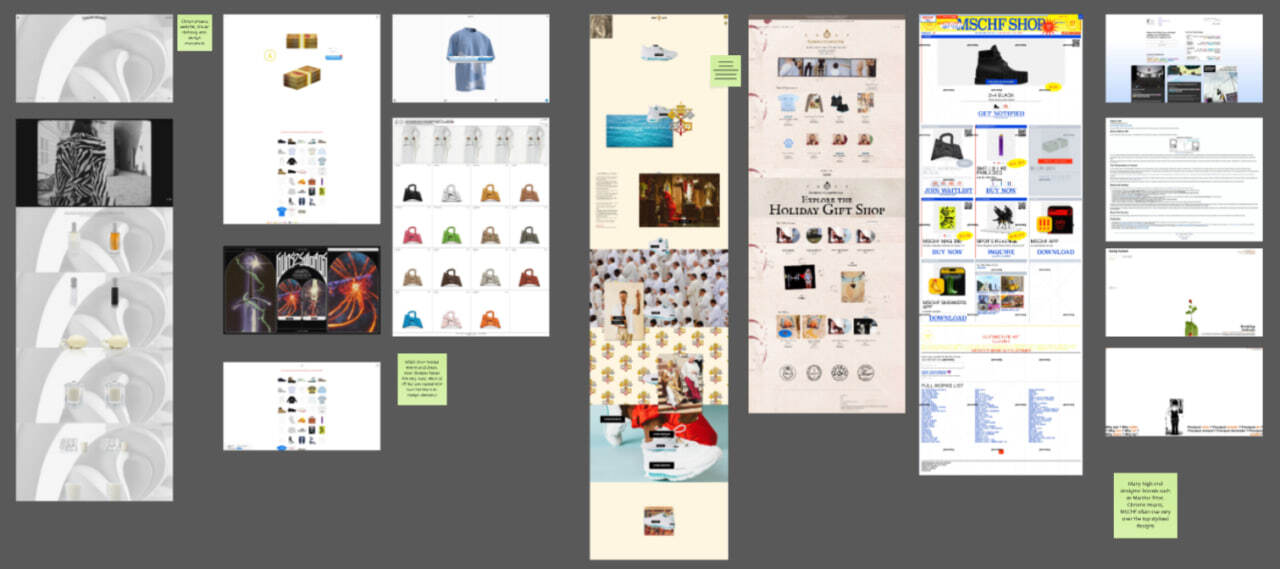Select the zebra-print coat photo
The height and width of the screenshot is (569, 1280).
pos(82,162)
